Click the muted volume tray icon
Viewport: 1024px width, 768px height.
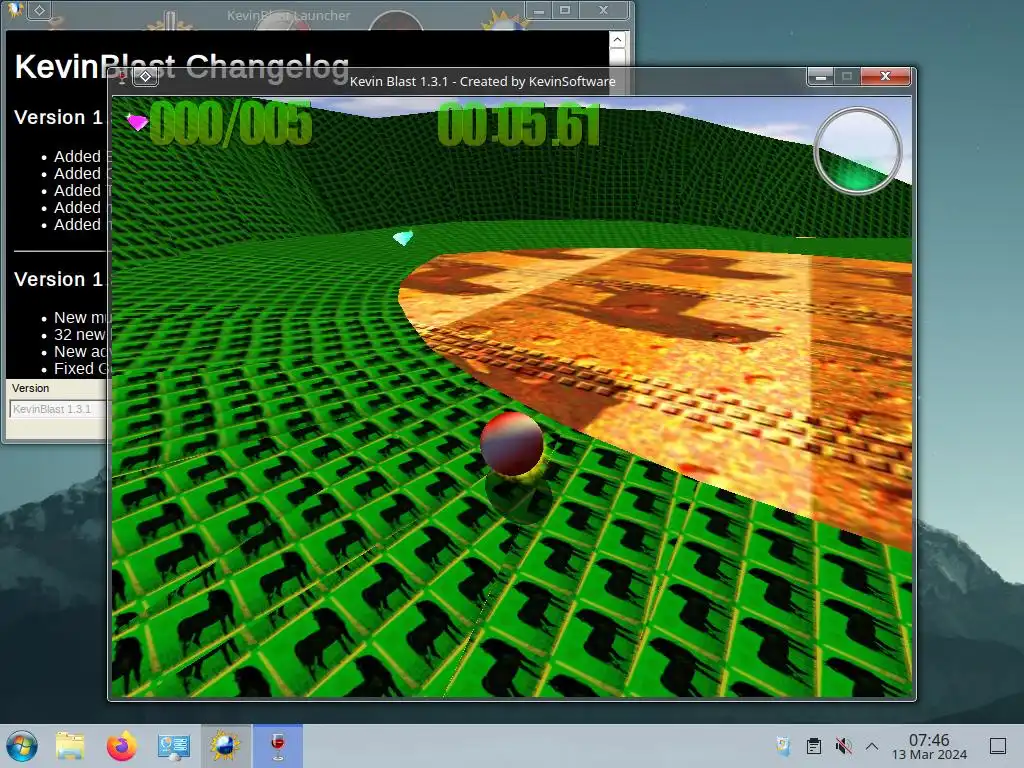tap(843, 746)
